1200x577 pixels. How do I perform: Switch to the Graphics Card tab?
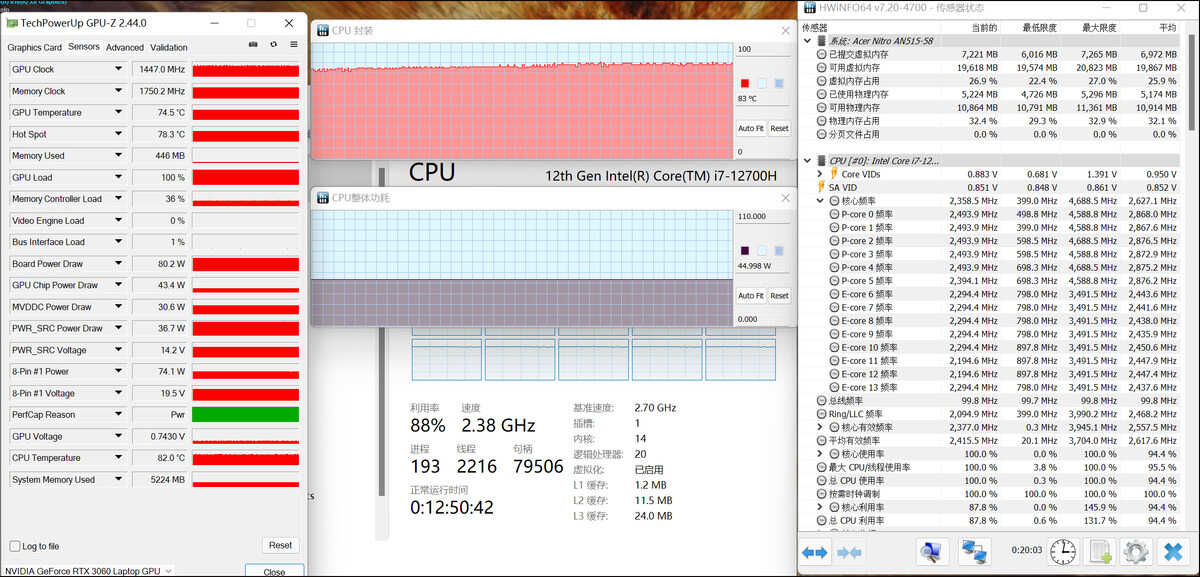34,47
